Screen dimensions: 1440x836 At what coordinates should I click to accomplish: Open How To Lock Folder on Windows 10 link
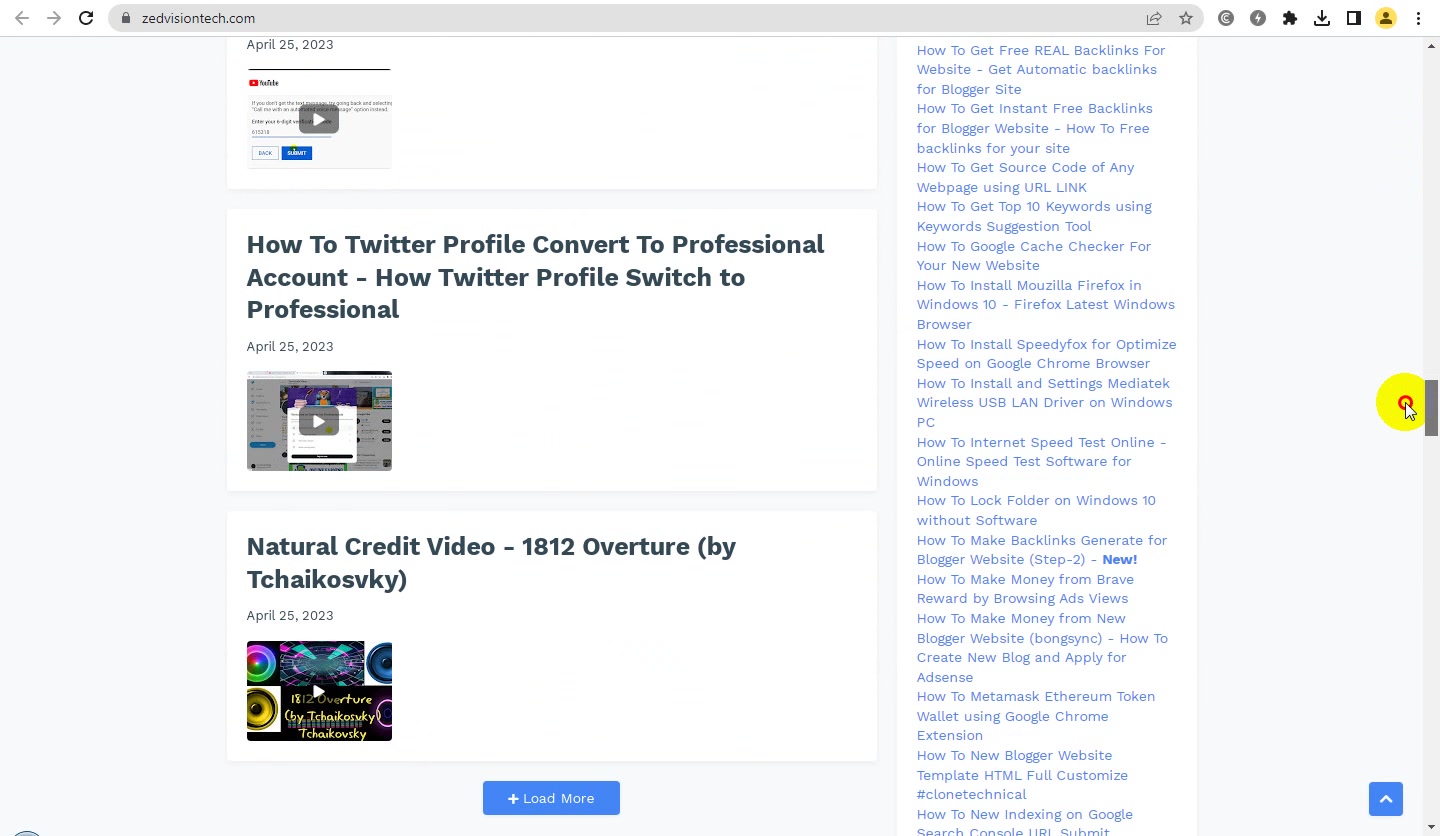tap(1036, 510)
